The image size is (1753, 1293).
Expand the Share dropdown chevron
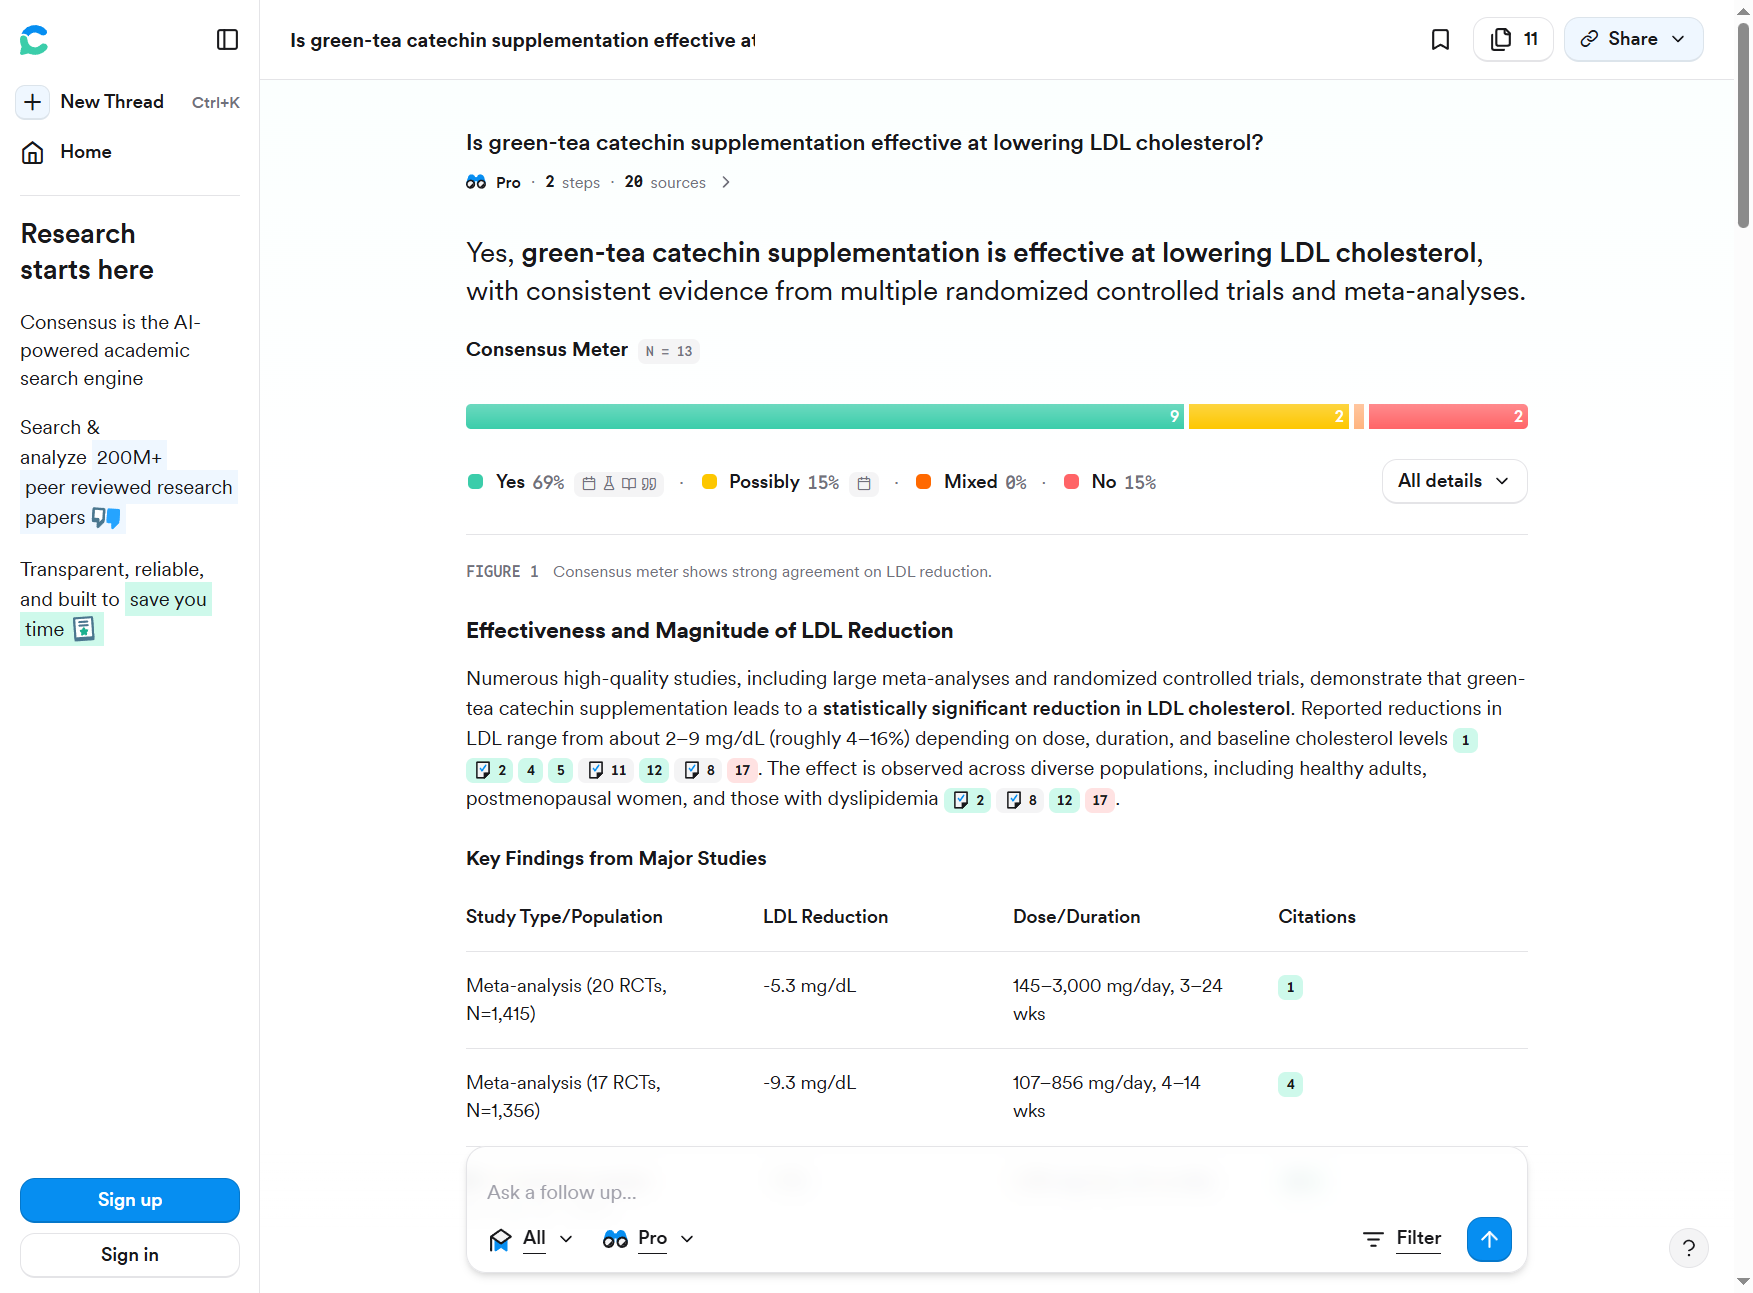1678,39
